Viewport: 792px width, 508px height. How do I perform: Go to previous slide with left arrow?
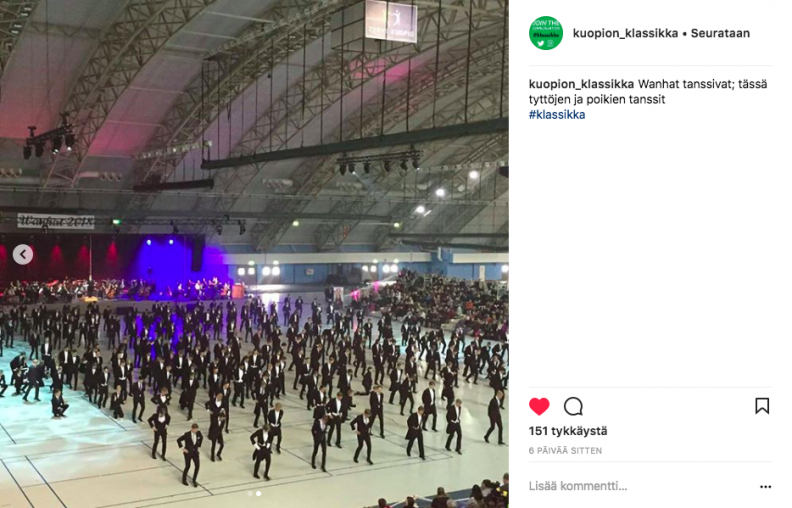pos(23,255)
